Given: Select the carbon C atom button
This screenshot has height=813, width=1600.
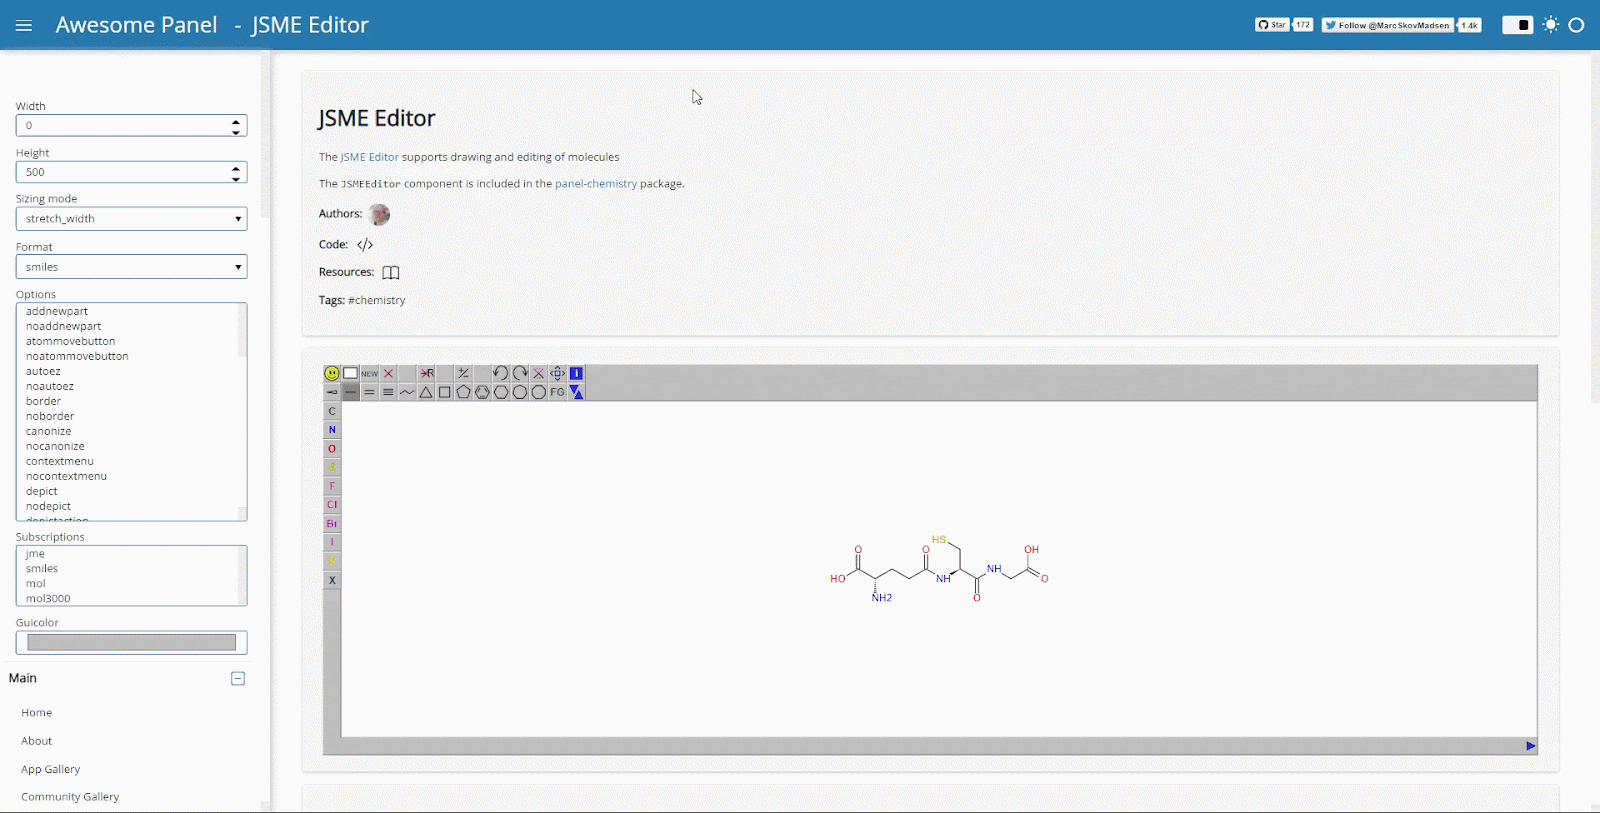Looking at the screenshot, I should [x=332, y=411].
